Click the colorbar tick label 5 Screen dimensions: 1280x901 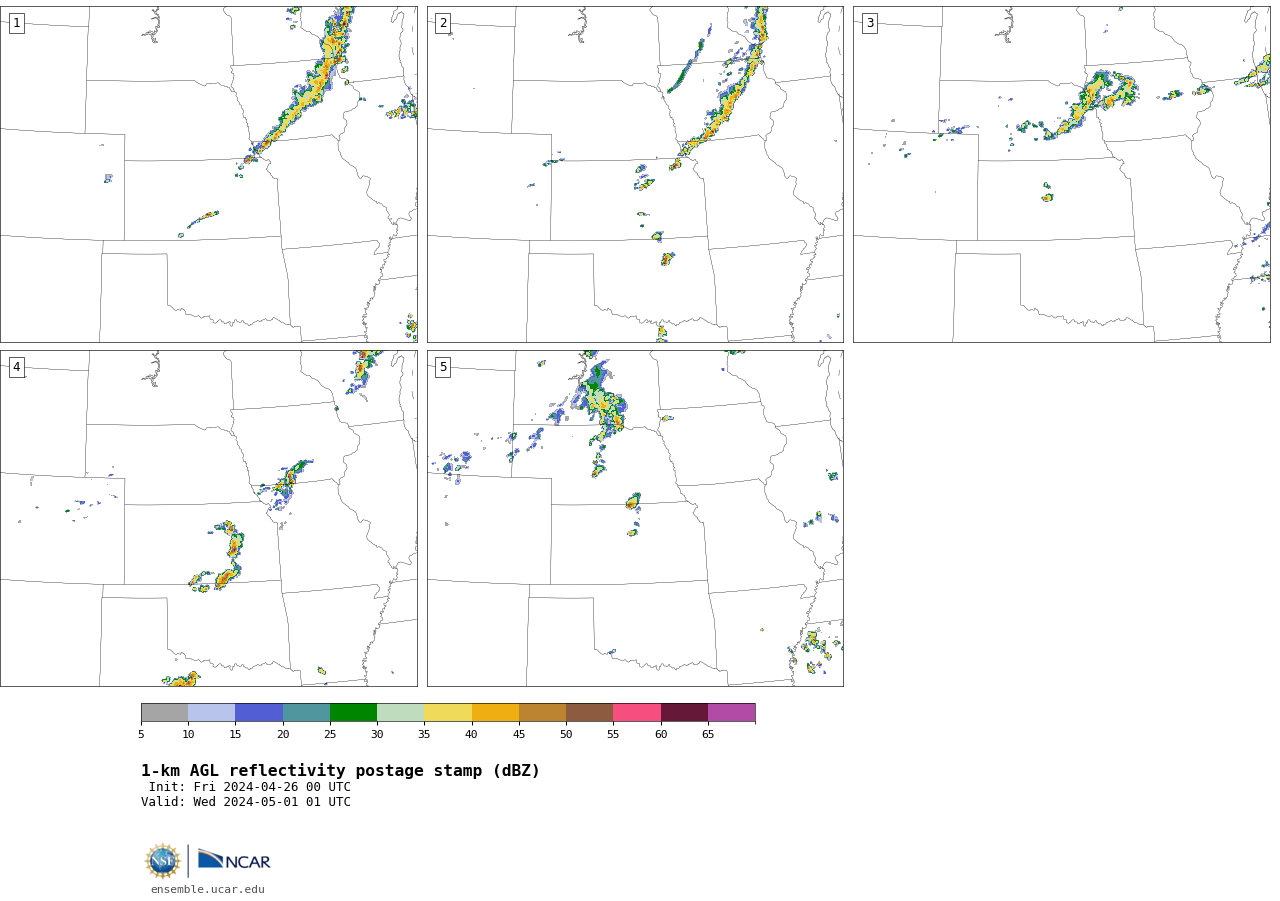(x=141, y=734)
